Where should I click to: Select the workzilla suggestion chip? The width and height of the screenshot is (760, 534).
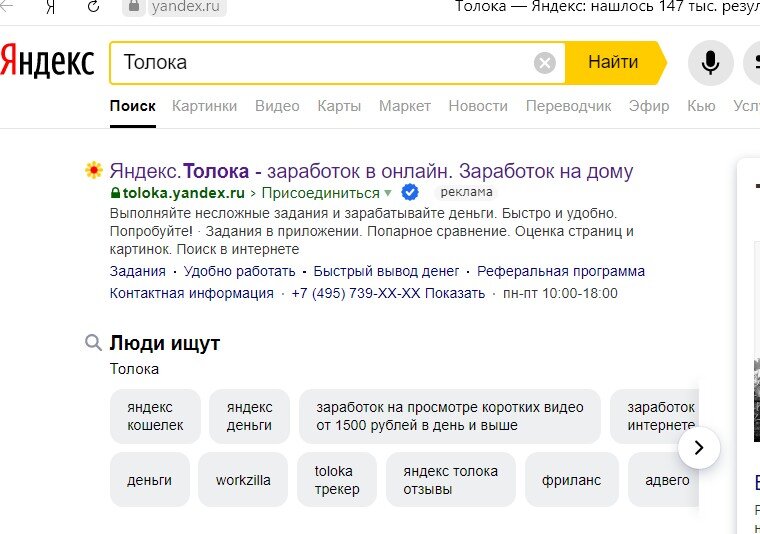click(243, 480)
